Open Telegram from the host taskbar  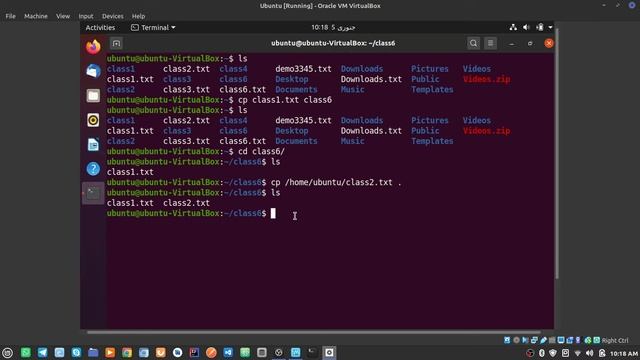[42, 353]
